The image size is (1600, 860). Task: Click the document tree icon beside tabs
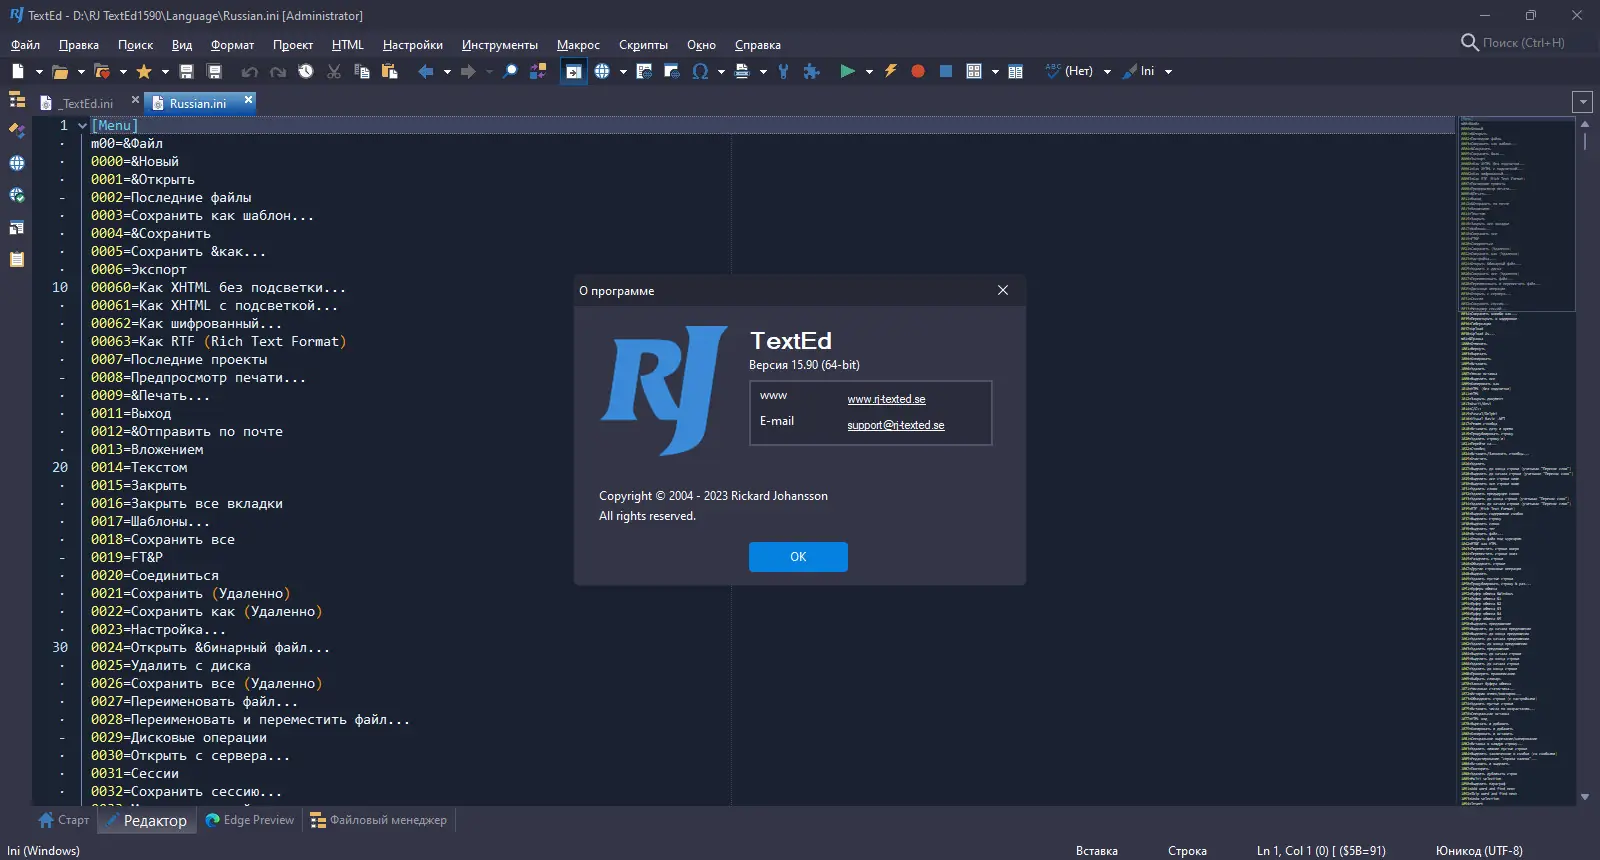click(x=17, y=100)
